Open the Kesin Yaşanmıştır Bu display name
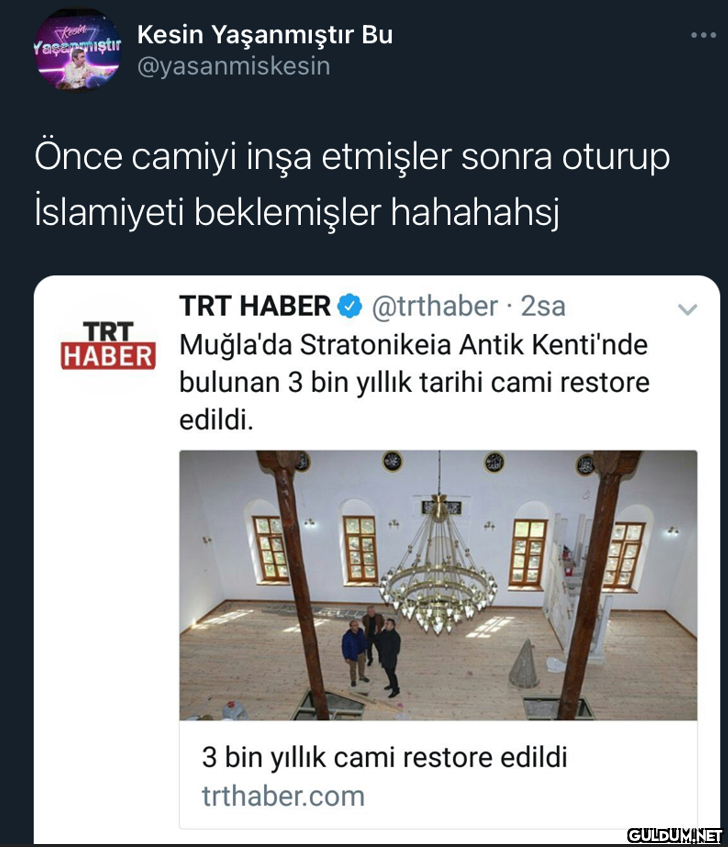The width and height of the screenshot is (728, 847). coord(265,35)
